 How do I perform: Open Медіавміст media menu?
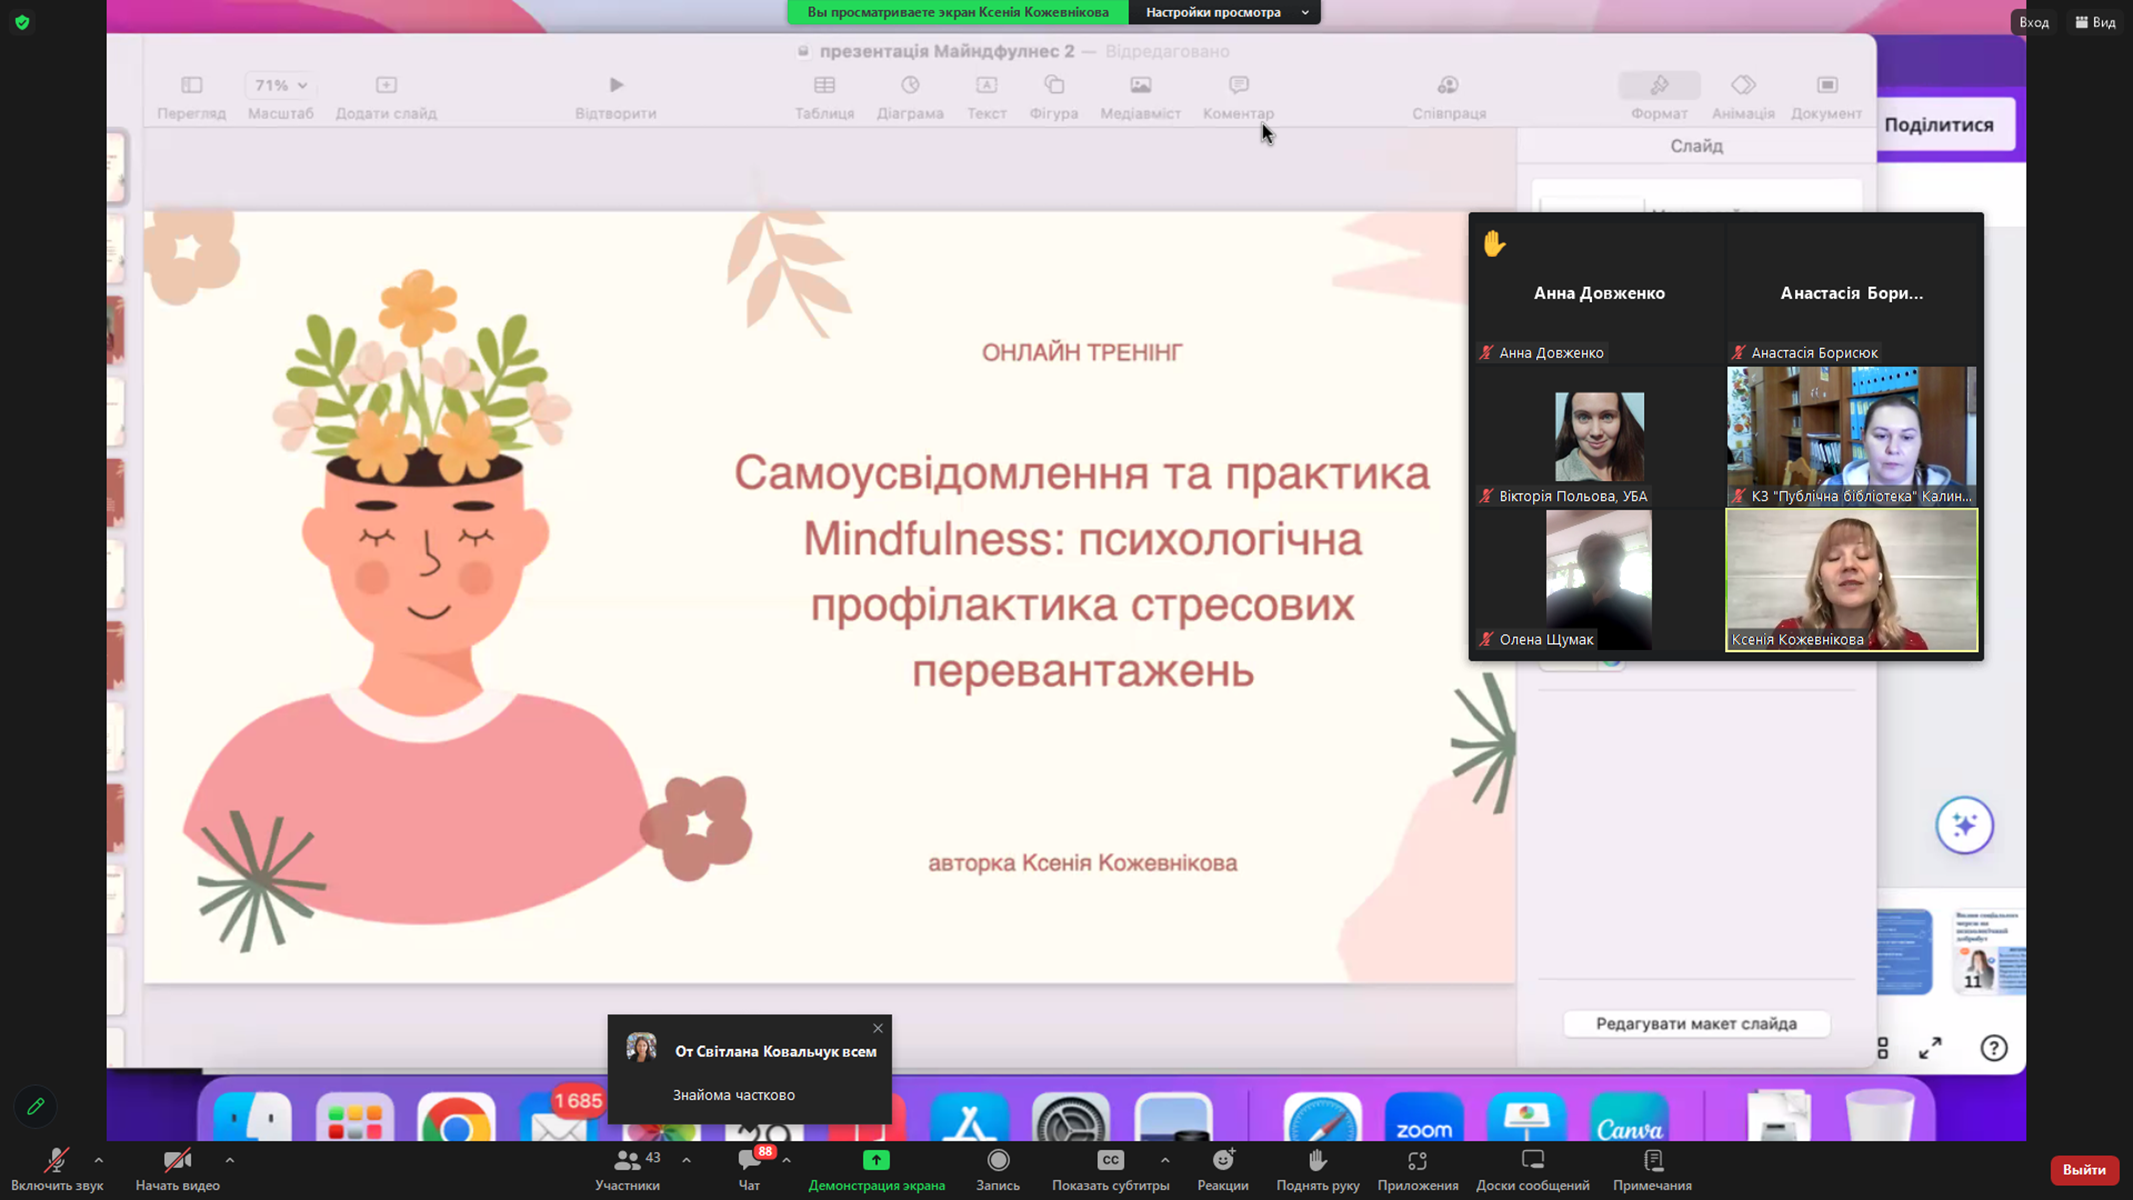[x=1140, y=97]
